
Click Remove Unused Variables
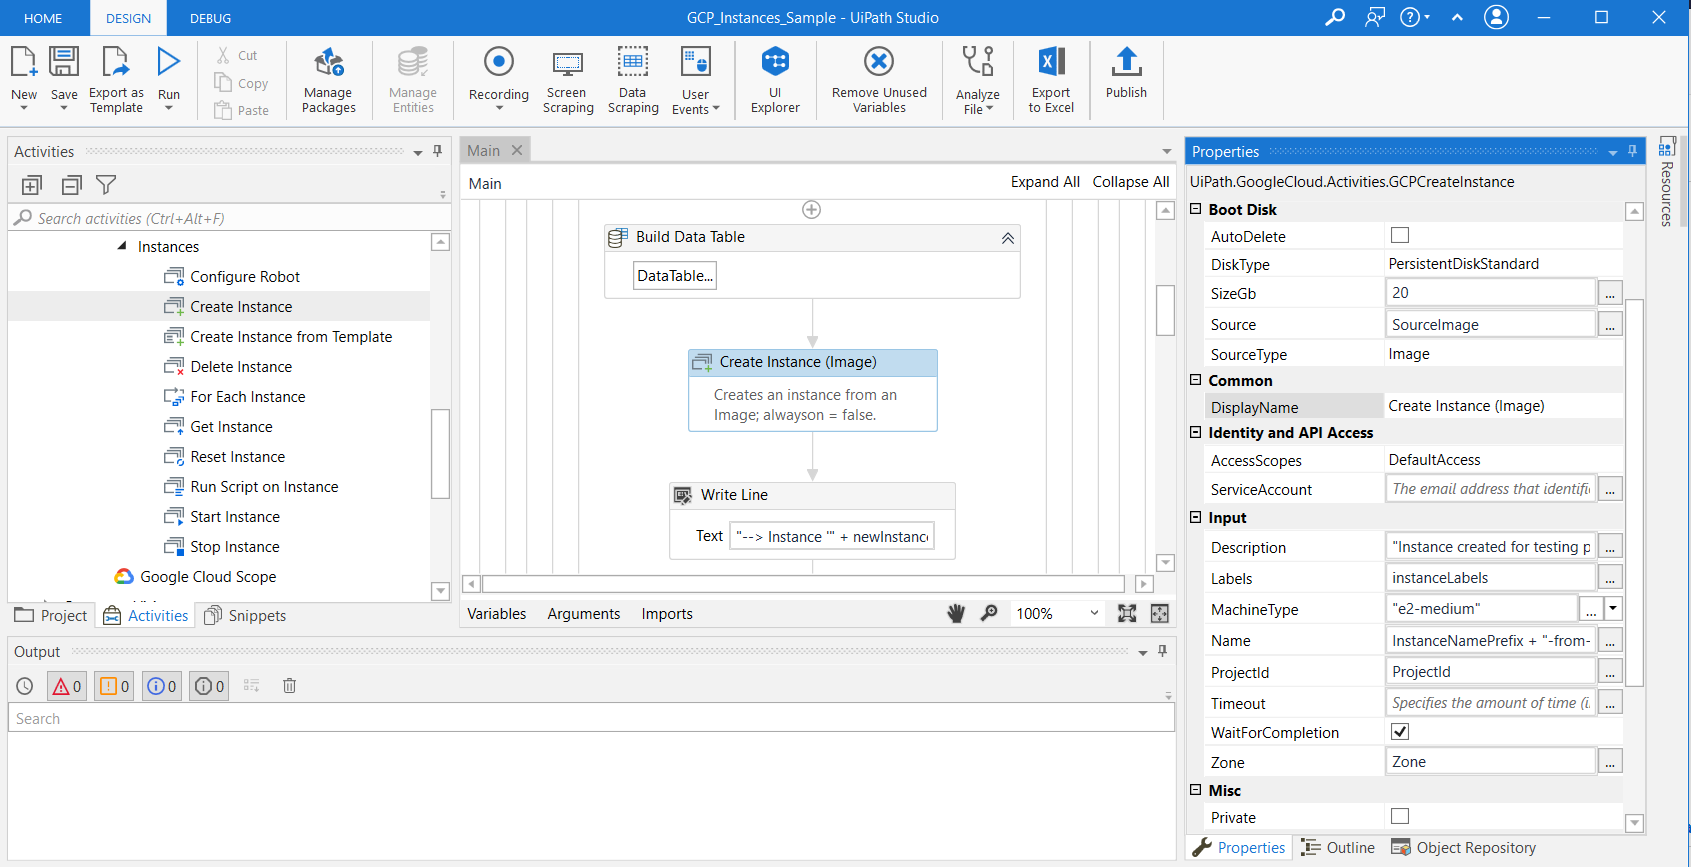coord(879,80)
